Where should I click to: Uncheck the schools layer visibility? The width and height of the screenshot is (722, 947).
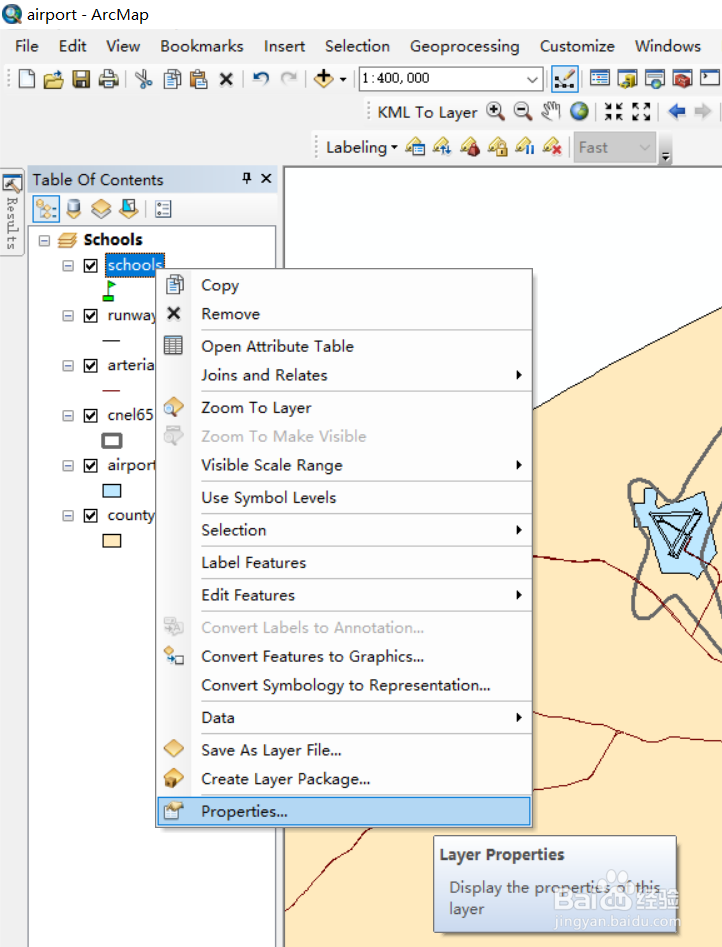click(91, 266)
